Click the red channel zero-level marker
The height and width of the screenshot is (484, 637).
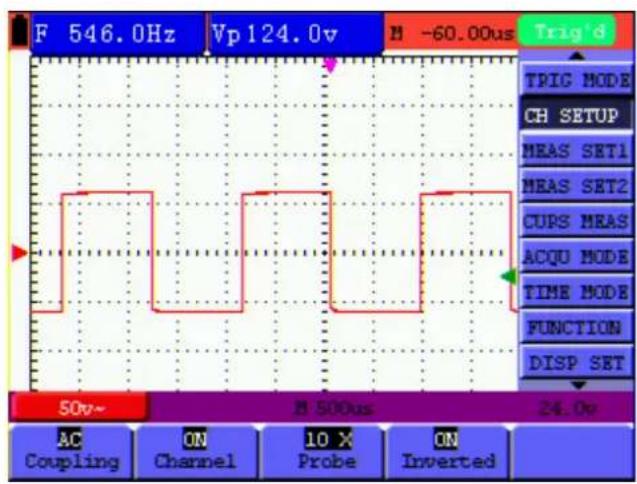tap(19, 253)
